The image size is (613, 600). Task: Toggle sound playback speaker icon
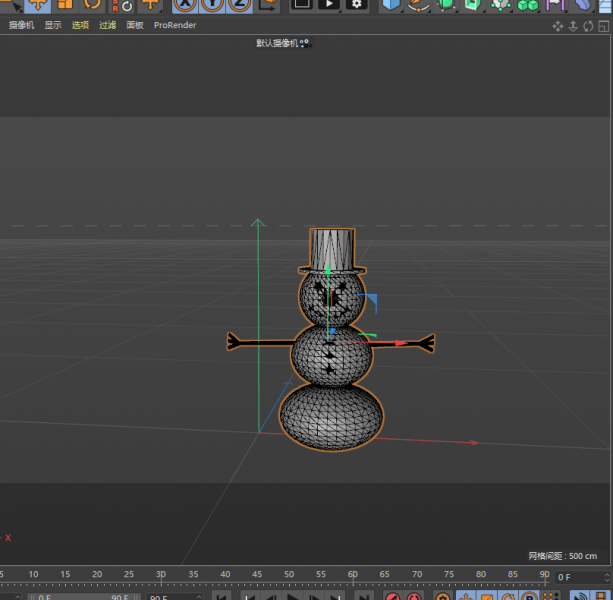(579, 596)
